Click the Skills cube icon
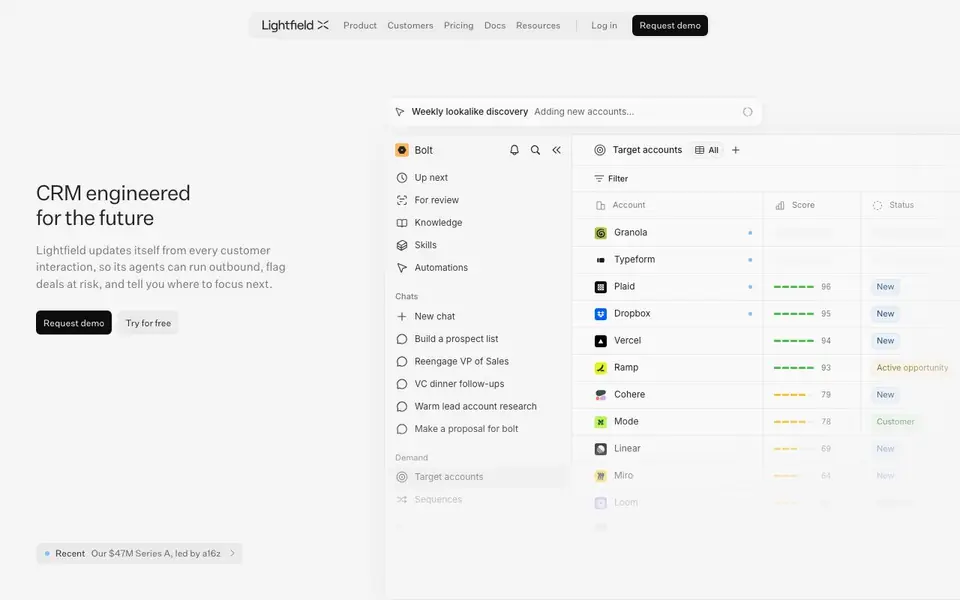 [402, 245]
